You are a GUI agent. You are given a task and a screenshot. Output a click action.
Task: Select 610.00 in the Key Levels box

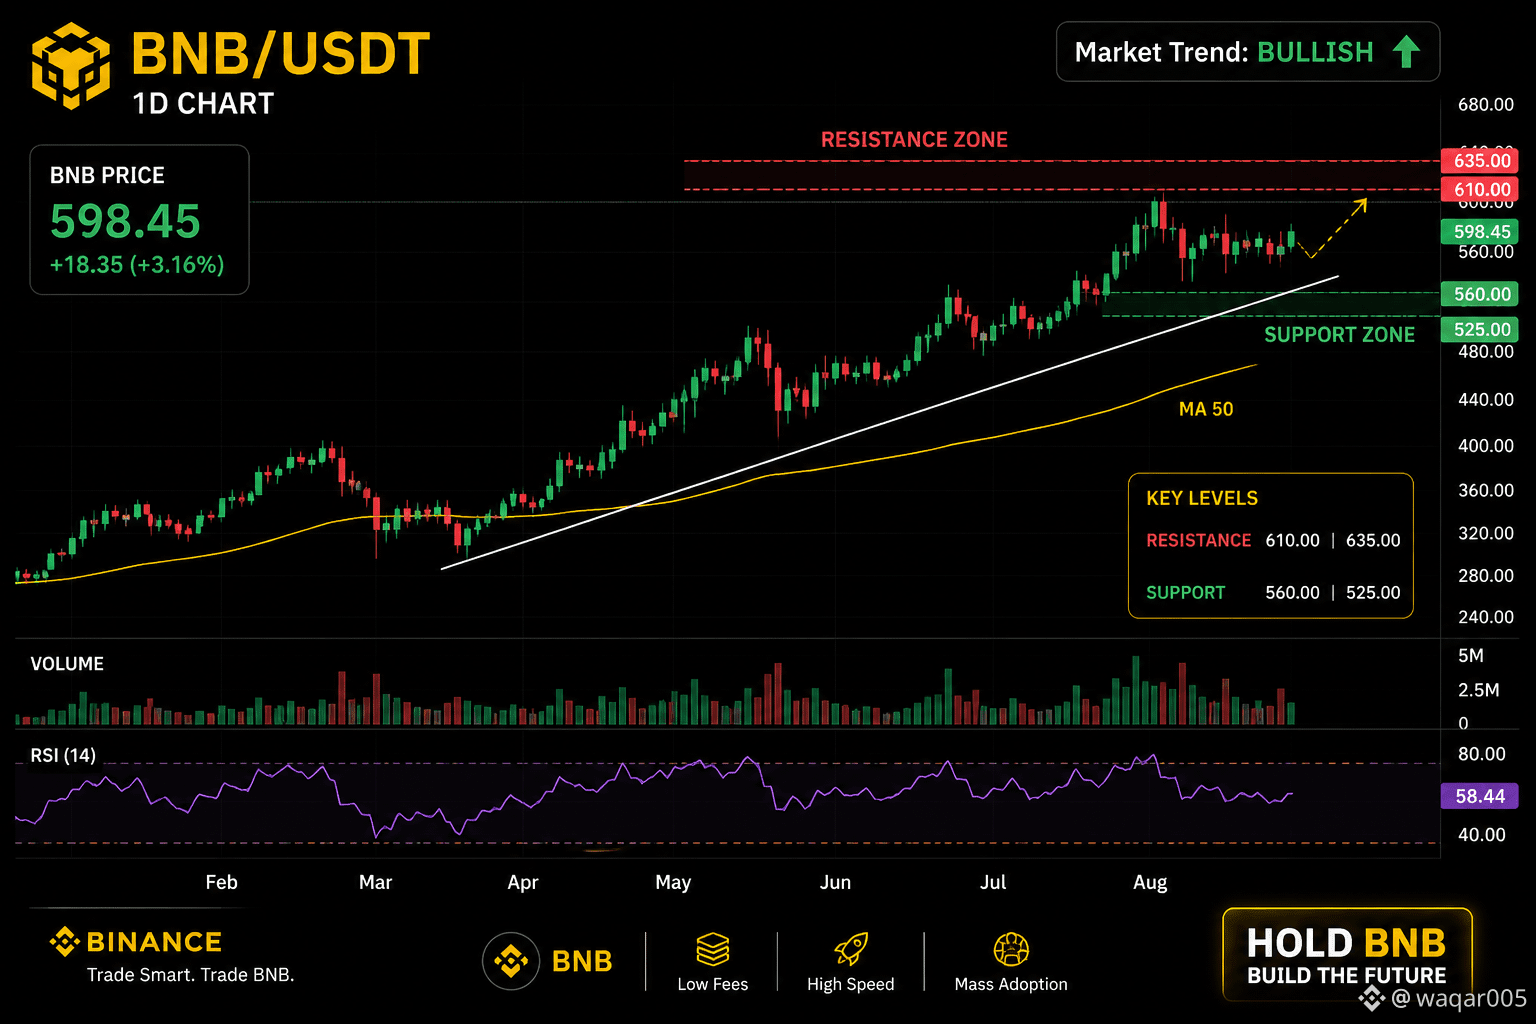coord(1292,540)
